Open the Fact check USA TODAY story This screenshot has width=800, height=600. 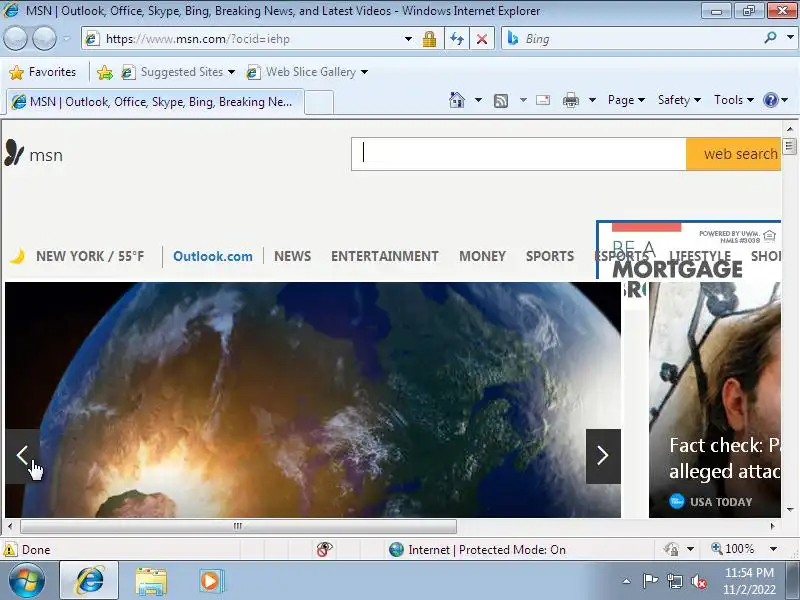[x=715, y=400]
